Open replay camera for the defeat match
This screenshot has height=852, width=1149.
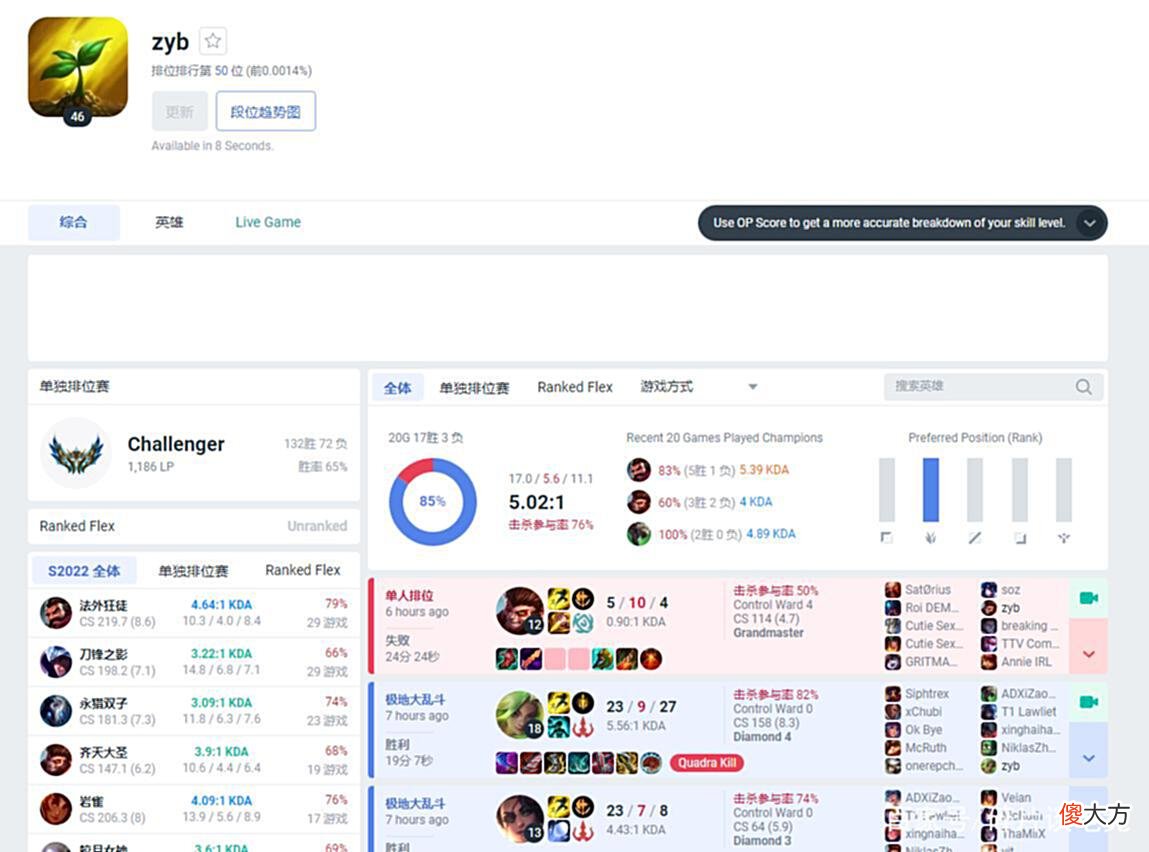click(1089, 599)
